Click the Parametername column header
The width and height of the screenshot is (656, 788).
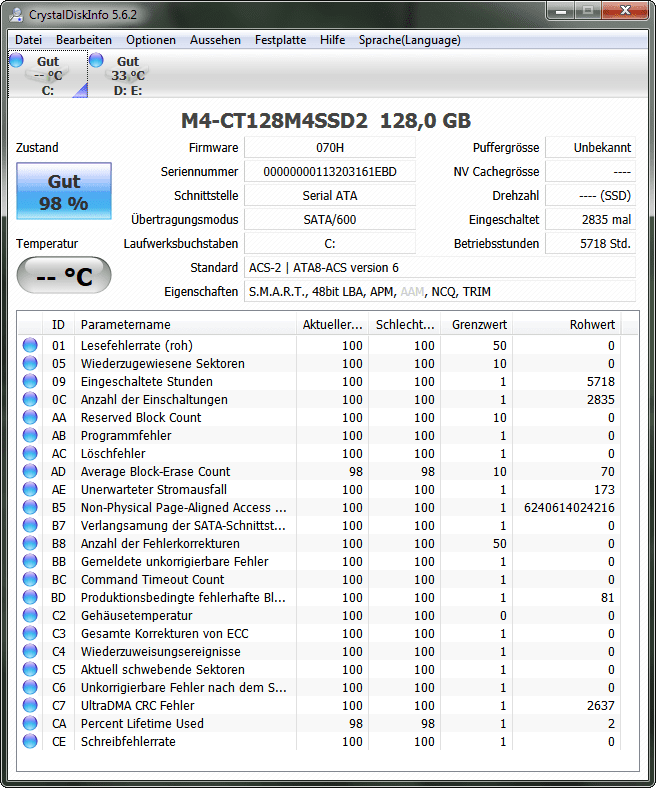tap(185, 325)
